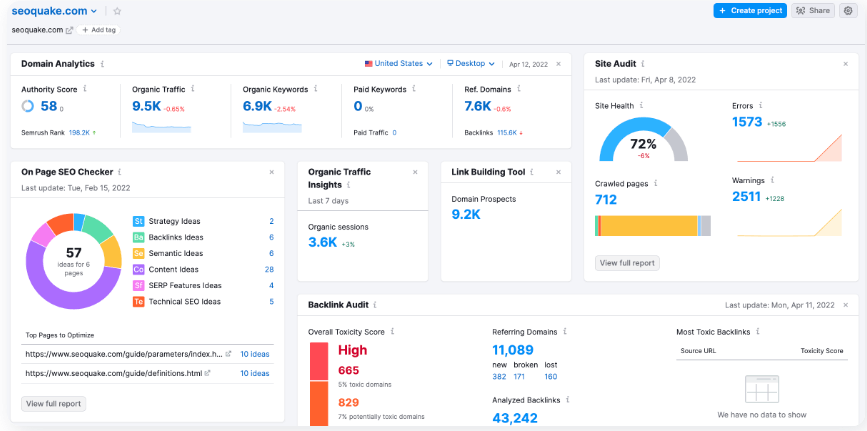Open the Desktop device dropdown
Image resolution: width=867 pixels, height=431 pixels.
coord(471,64)
